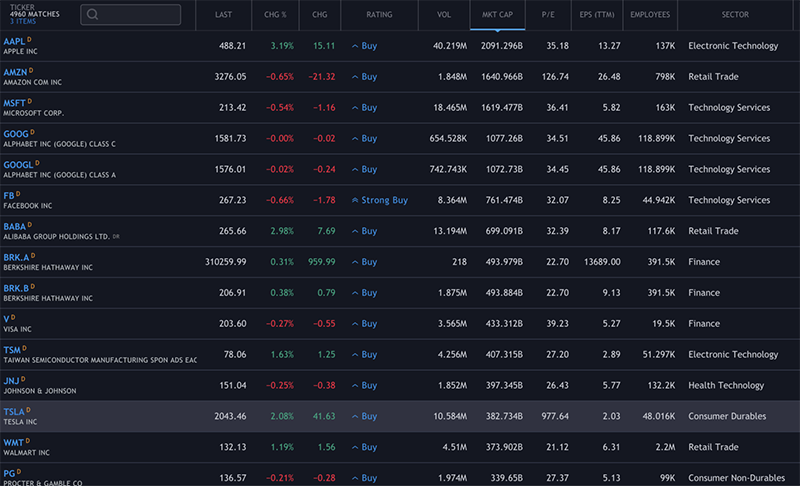This screenshot has width=800, height=486.
Task: Click the delayed-data D icon next to BABA
Action: pyautogui.click(x=30, y=224)
